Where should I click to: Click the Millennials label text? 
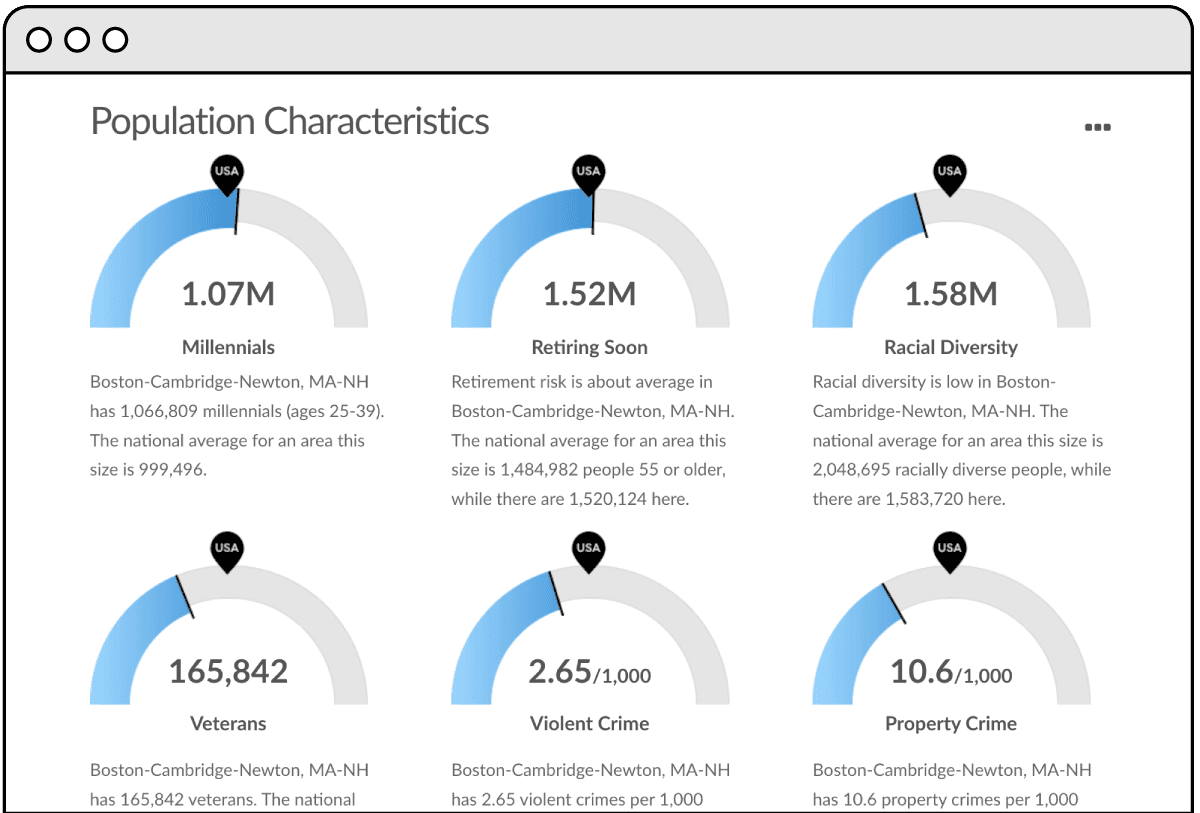click(x=228, y=348)
